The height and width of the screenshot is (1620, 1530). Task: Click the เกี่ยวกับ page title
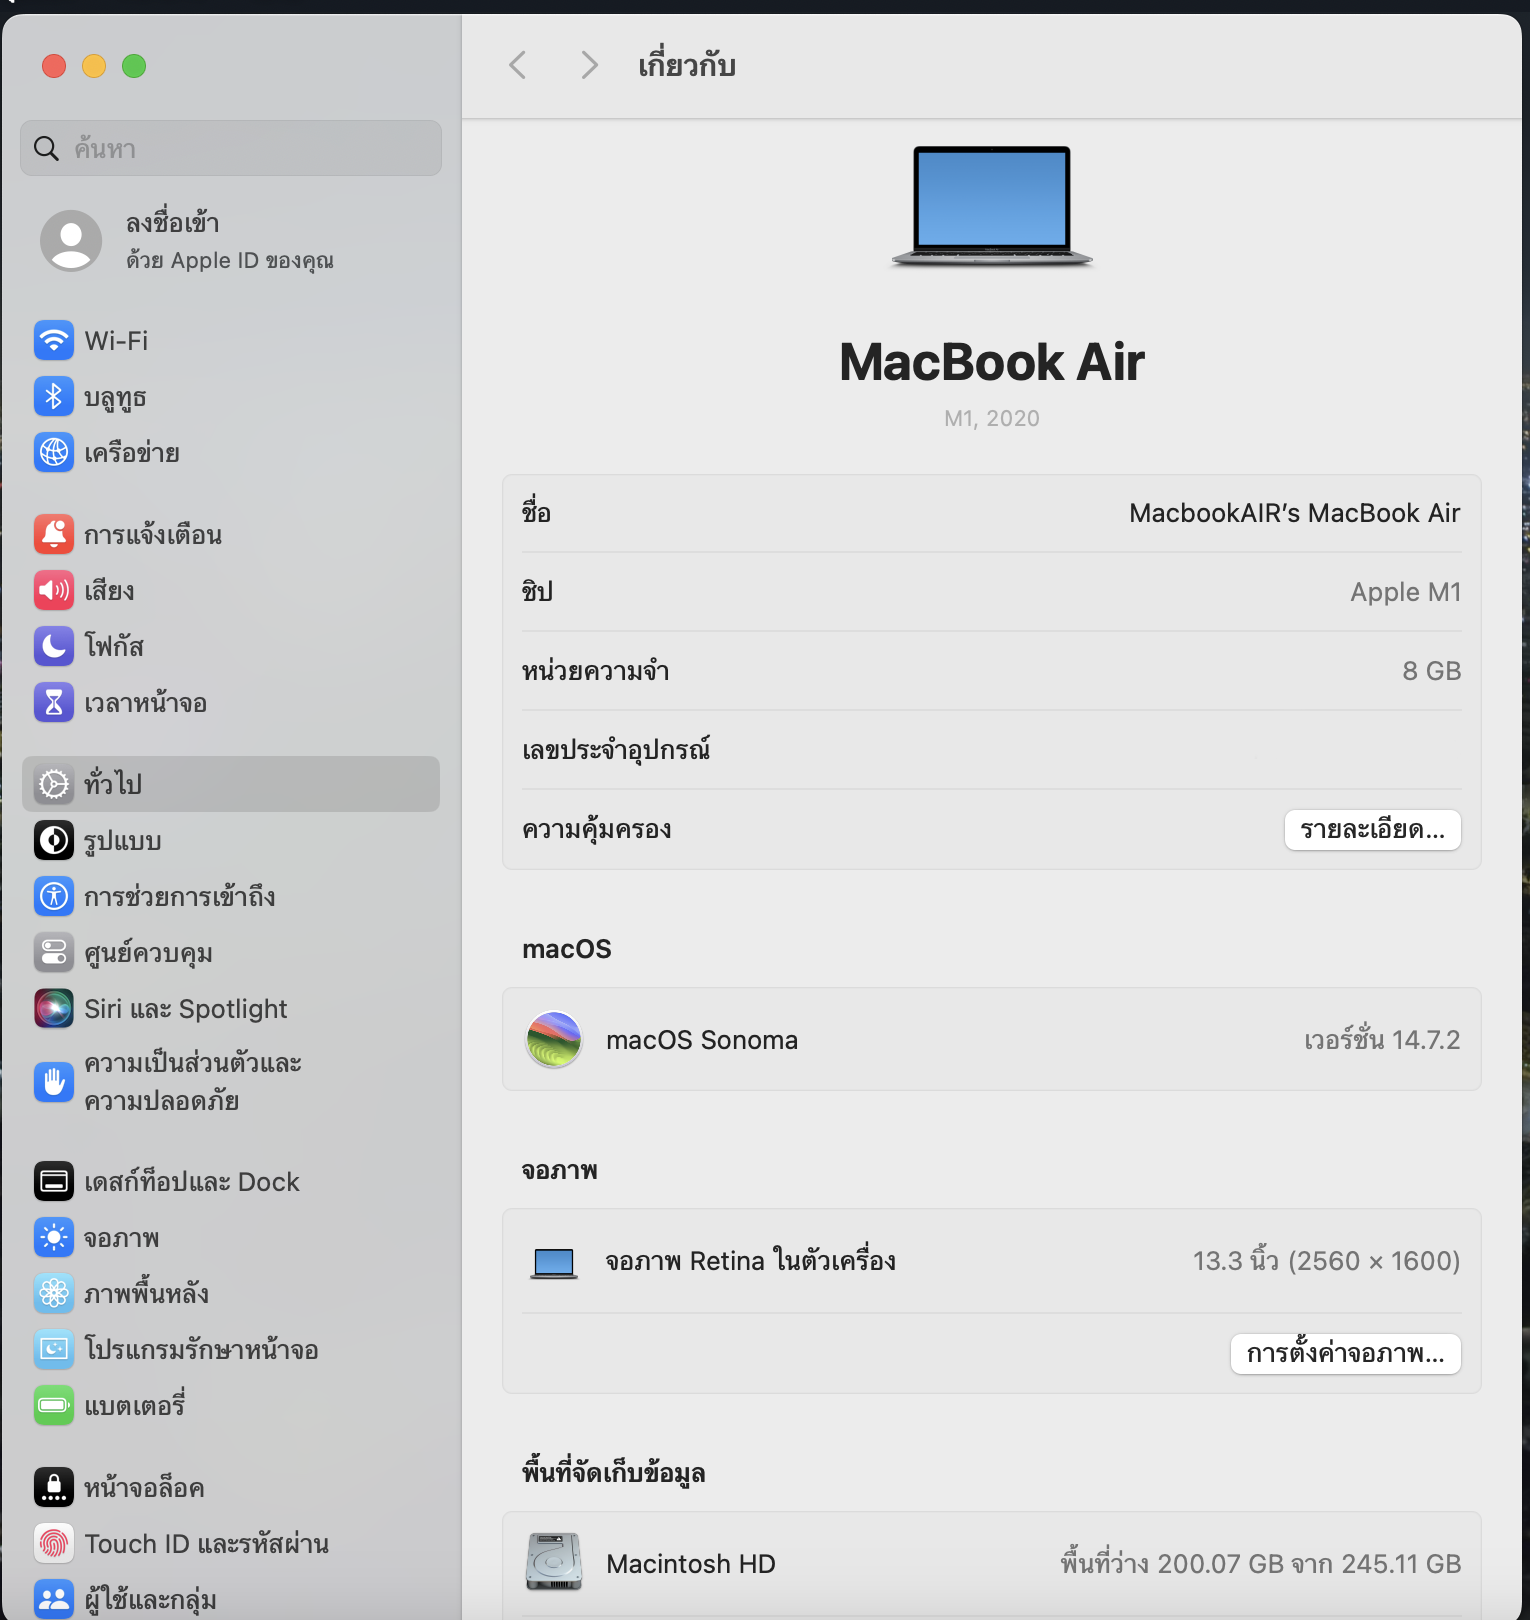coord(687,65)
